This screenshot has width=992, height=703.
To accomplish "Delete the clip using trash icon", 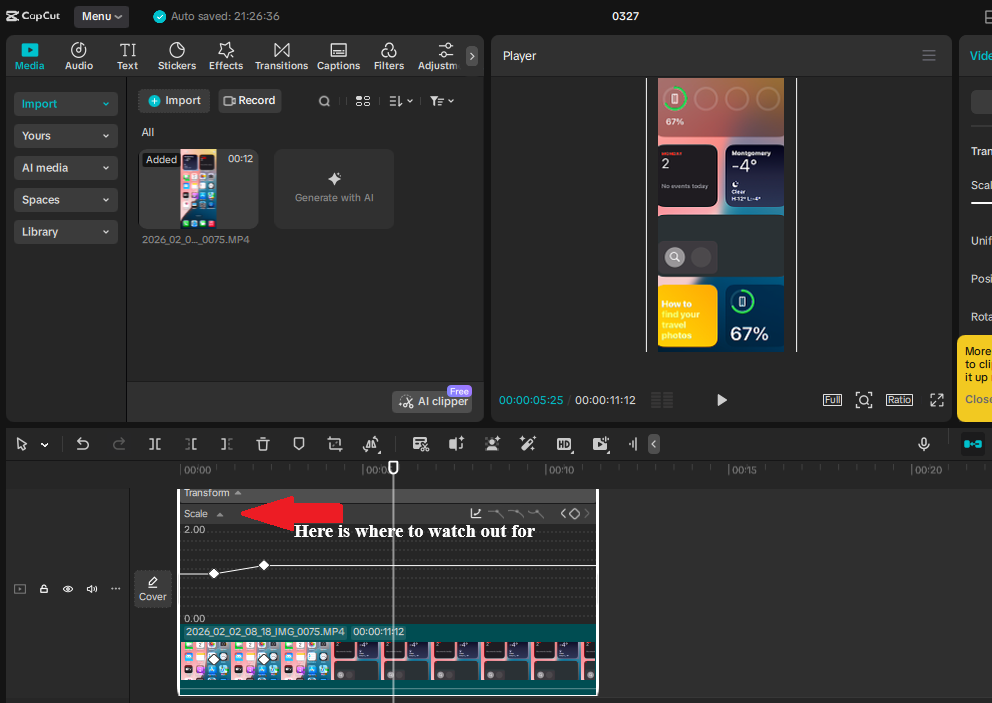I will click(262, 444).
